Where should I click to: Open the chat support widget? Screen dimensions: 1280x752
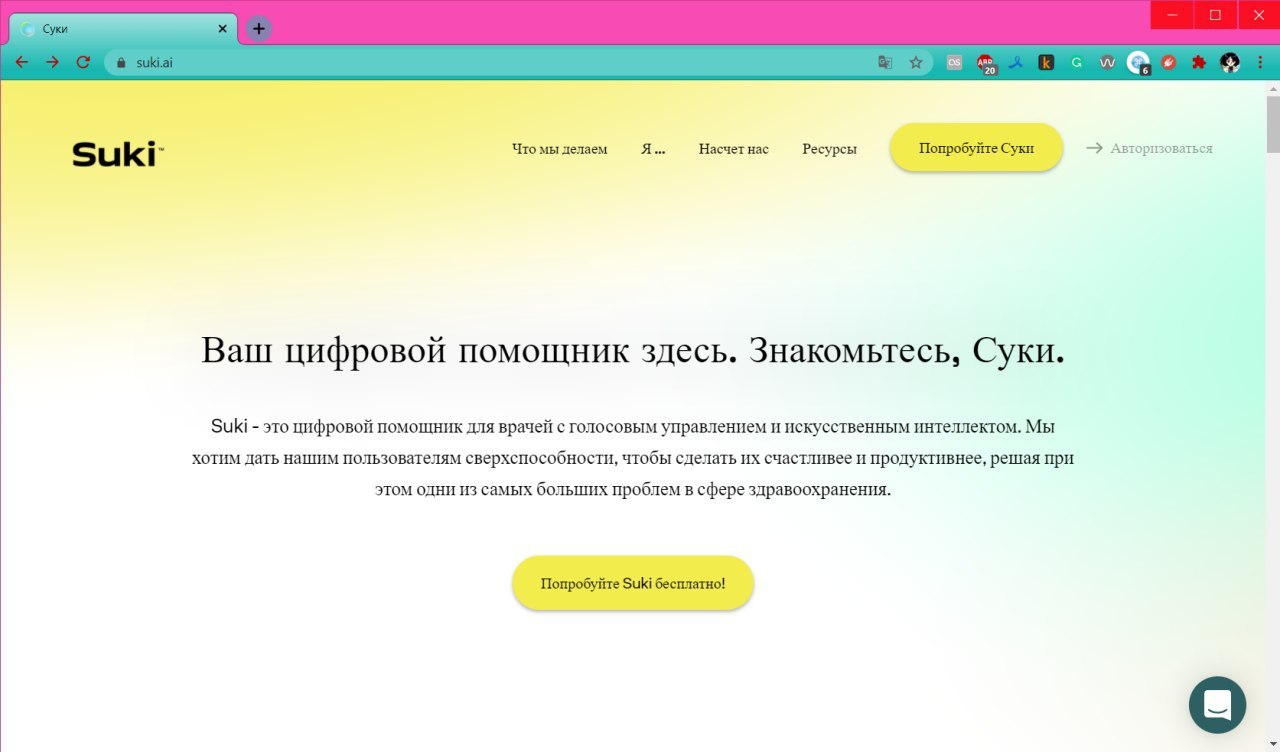point(1217,705)
